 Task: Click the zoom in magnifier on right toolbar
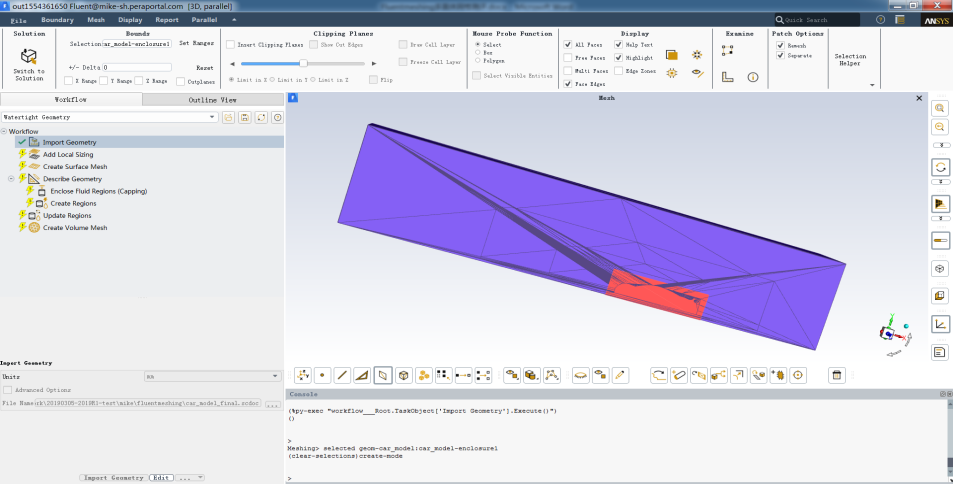click(x=940, y=108)
